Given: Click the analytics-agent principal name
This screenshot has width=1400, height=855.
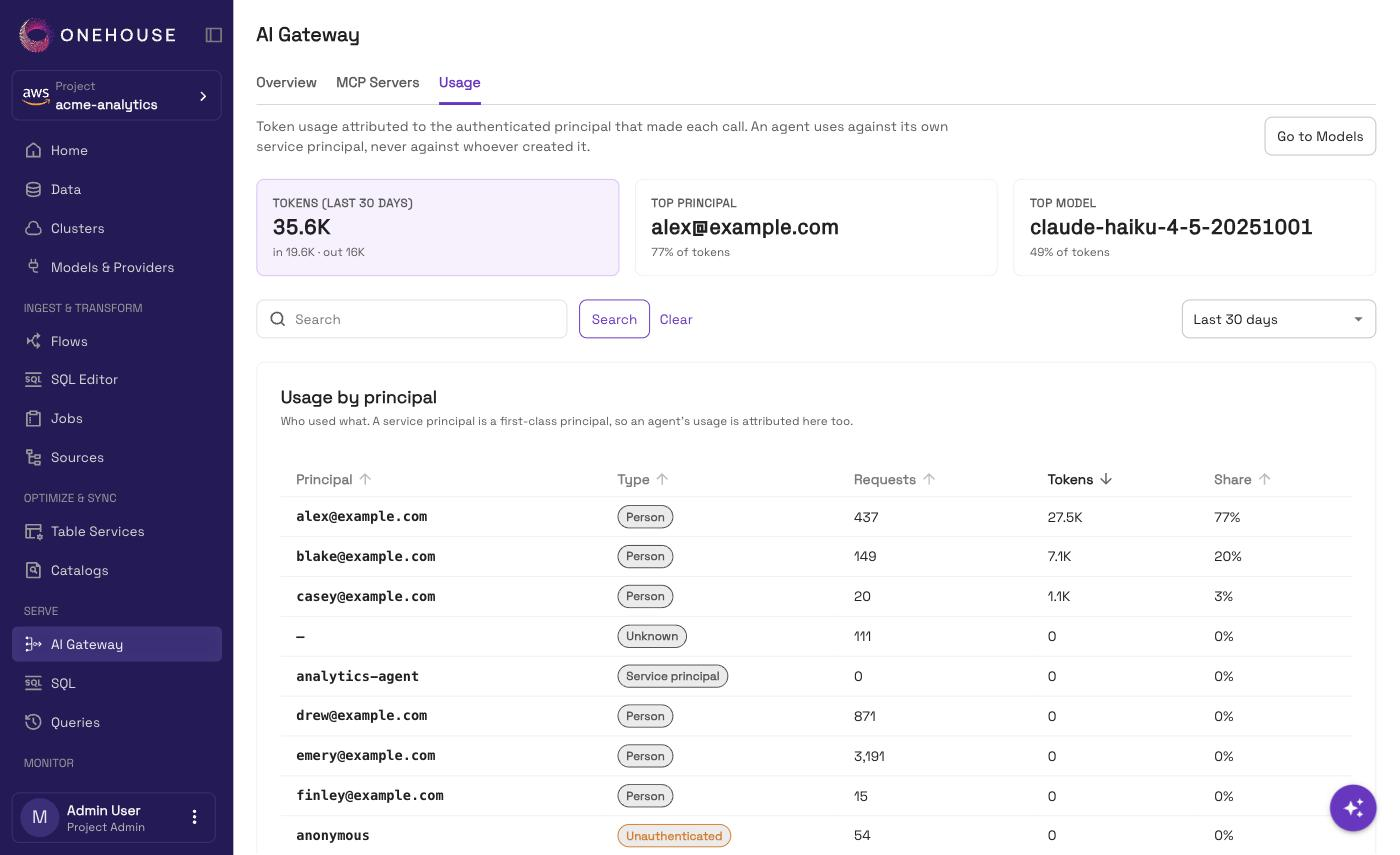Looking at the screenshot, I should [x=358, y=676].
